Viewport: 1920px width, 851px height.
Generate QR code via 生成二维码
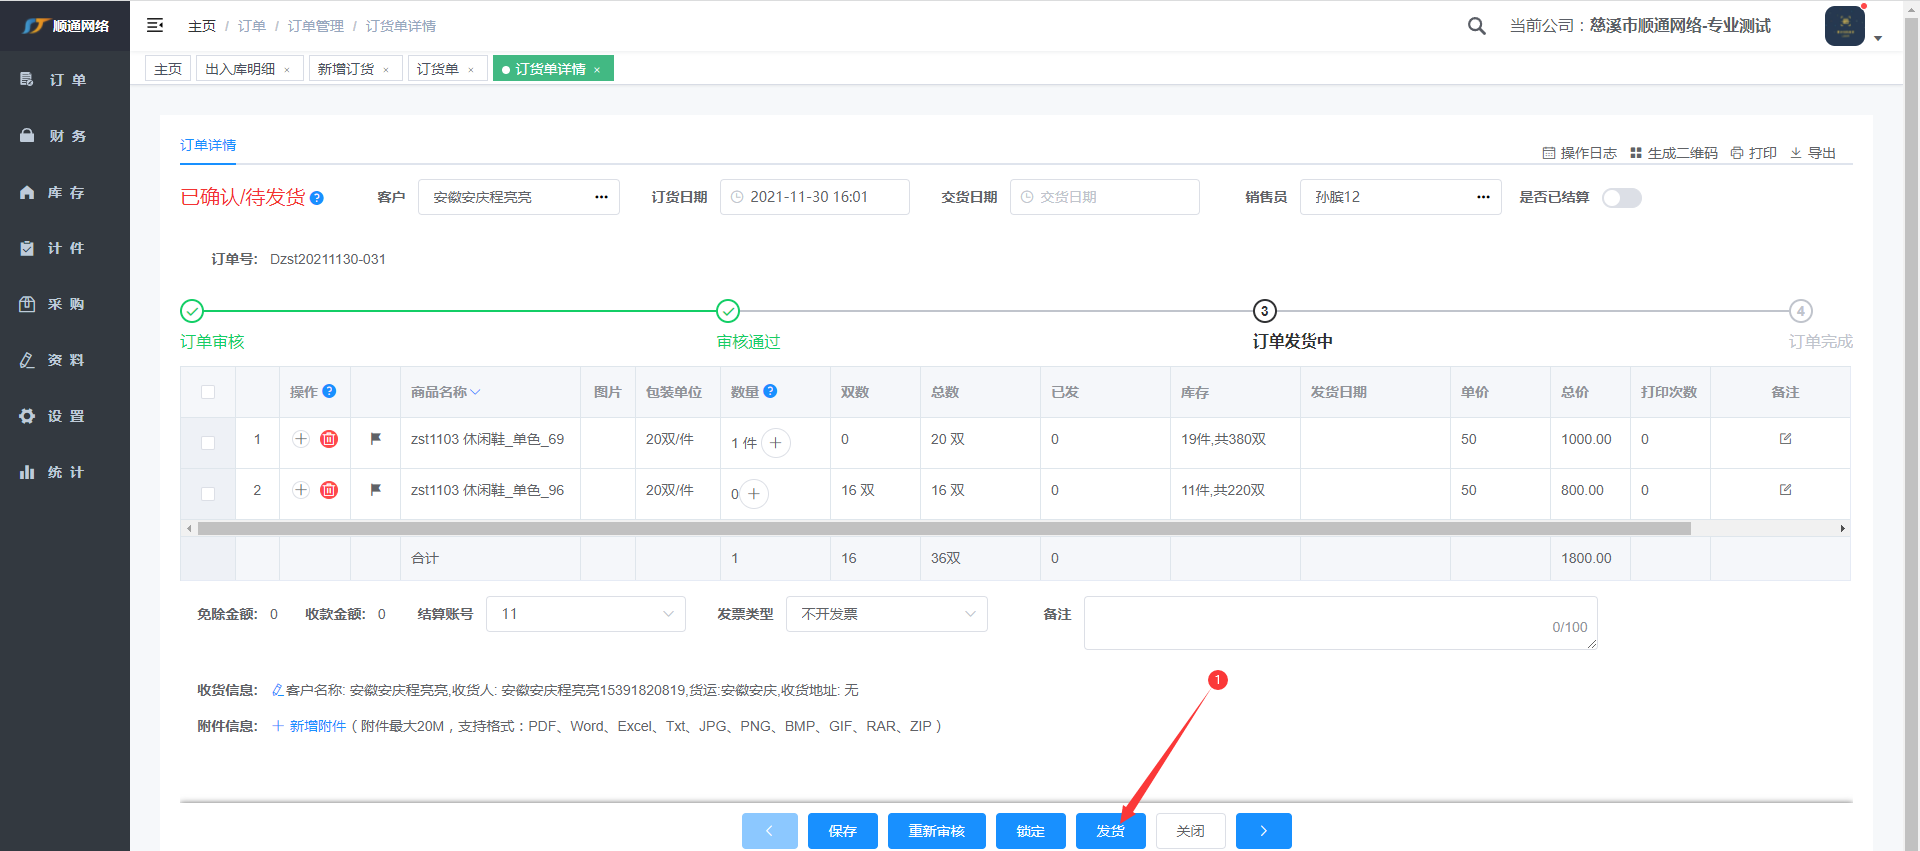1674,153
